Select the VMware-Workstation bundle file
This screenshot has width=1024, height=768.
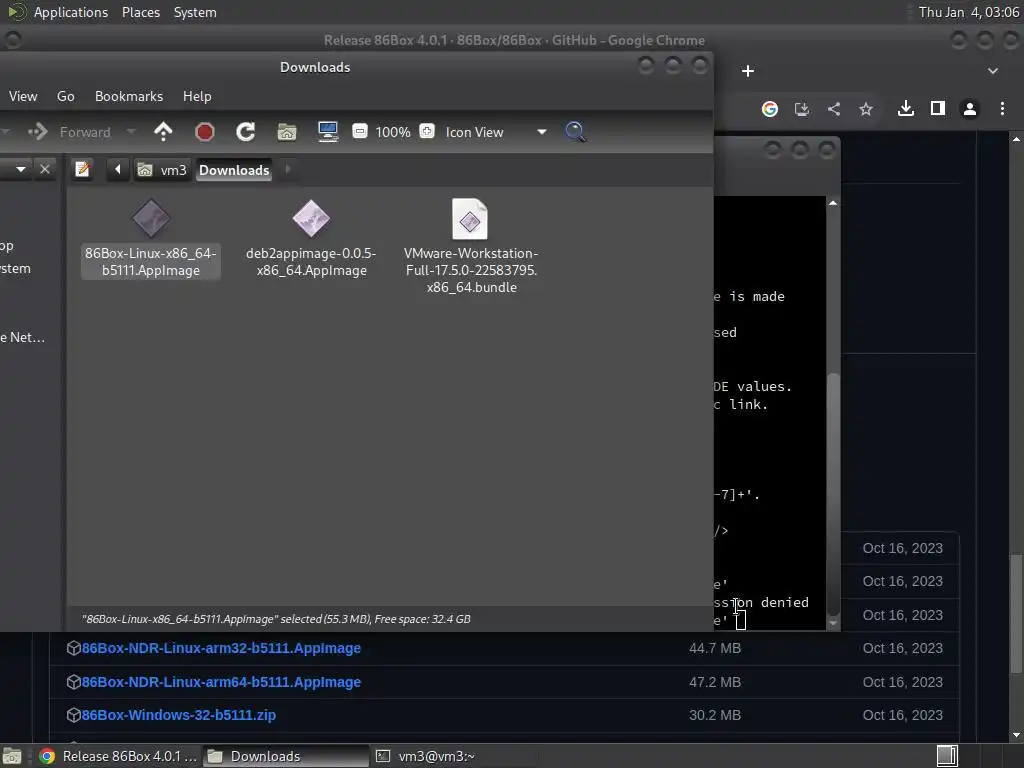471,246
